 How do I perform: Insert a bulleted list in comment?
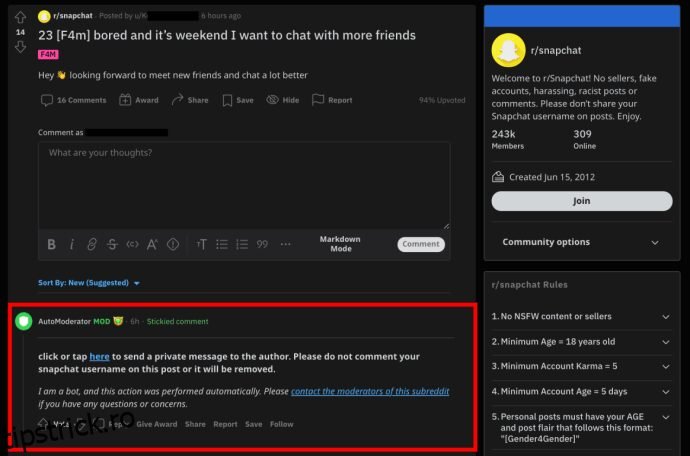point(222,244)
